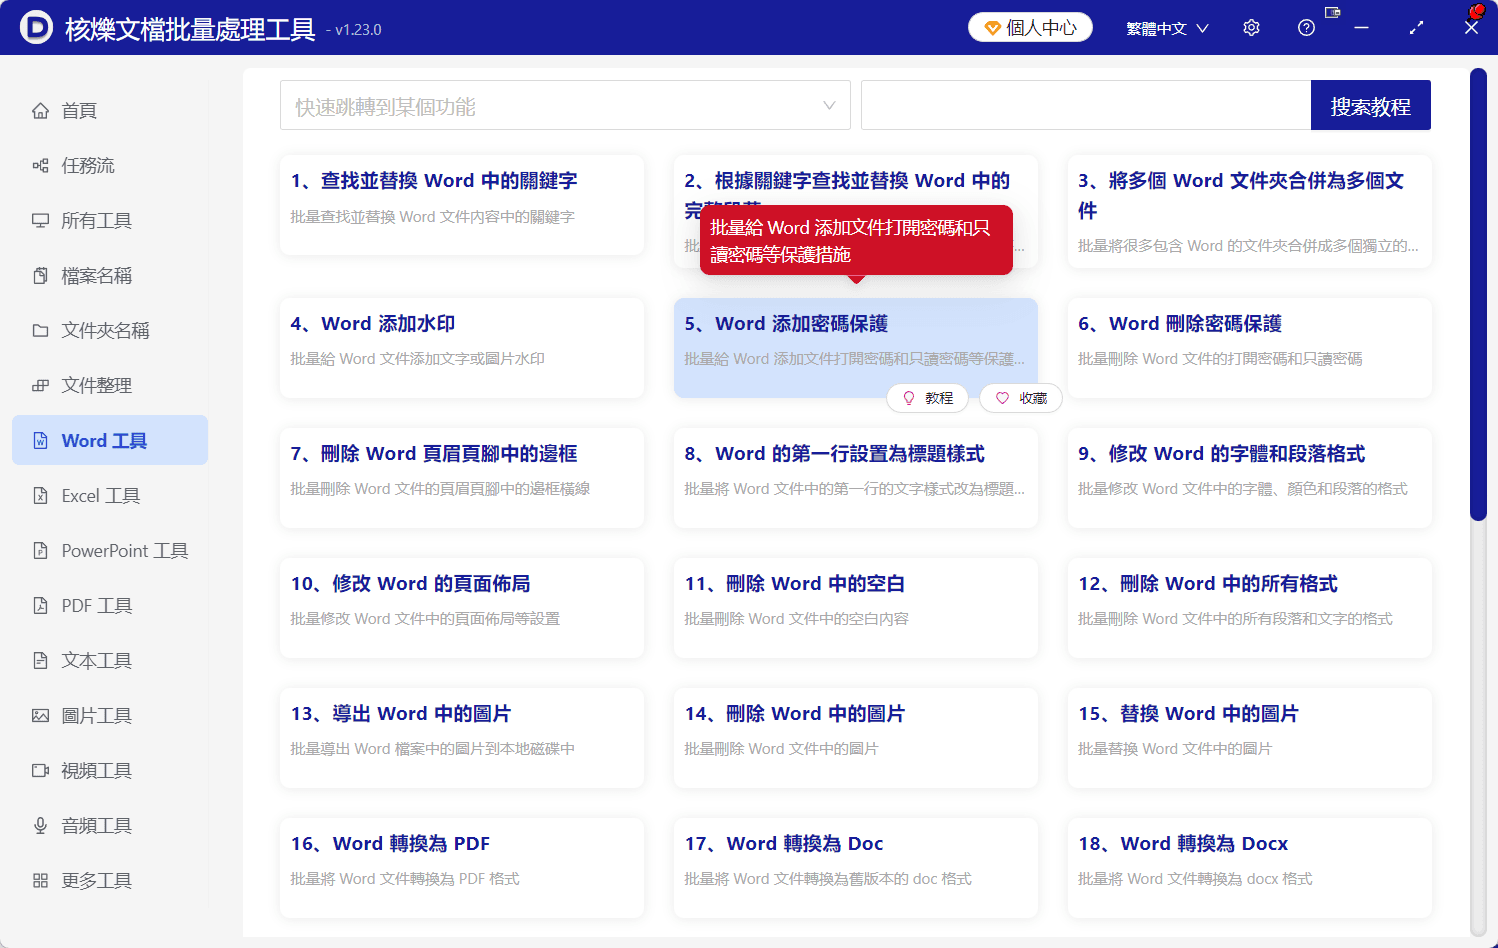Open card 修改 Word 的頁面佈局
1498x948 pixels.
point(462,608)
